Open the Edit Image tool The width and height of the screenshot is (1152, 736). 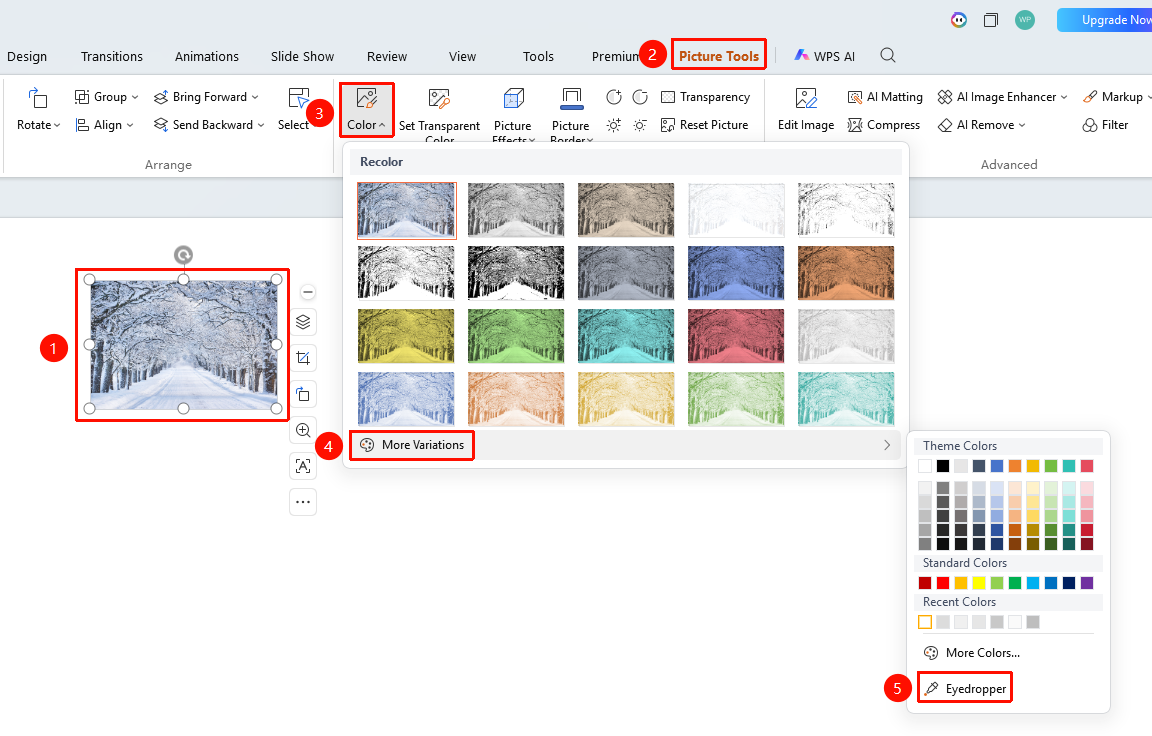point(806,110)
